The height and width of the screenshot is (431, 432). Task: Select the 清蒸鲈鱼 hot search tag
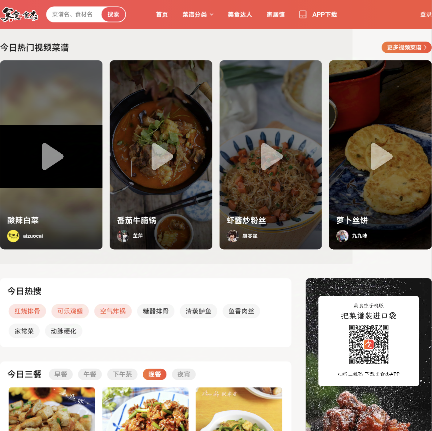[x=198, y=311]
